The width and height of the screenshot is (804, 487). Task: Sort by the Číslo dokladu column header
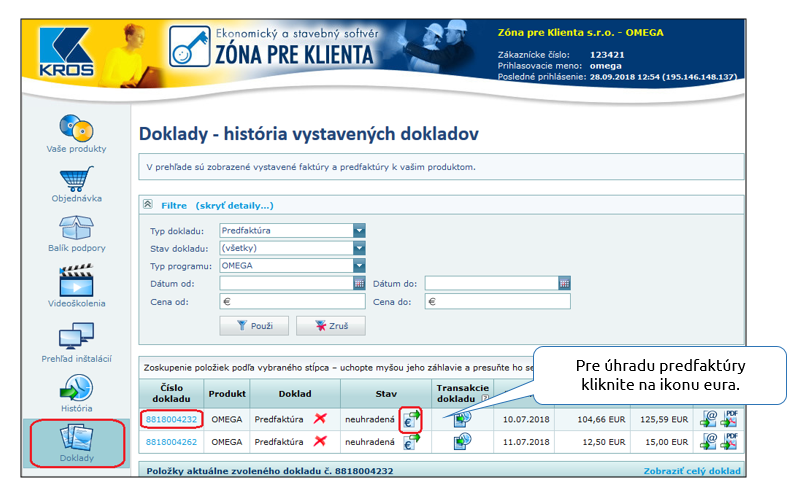click(171, 393)
